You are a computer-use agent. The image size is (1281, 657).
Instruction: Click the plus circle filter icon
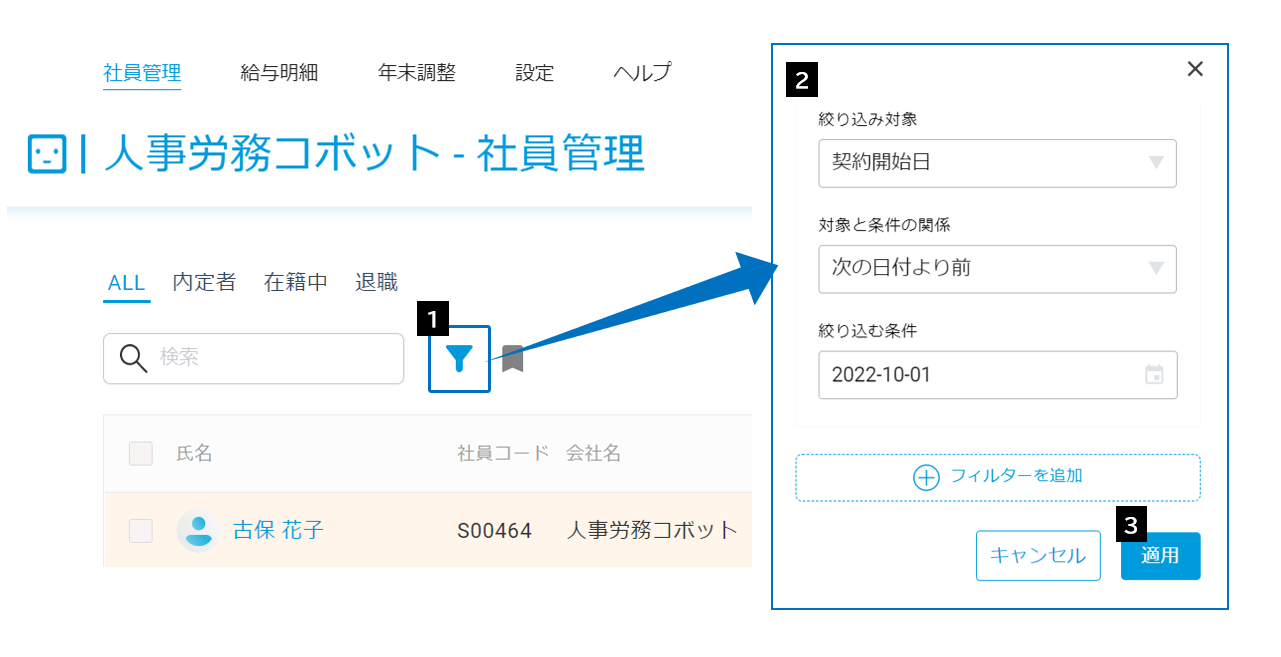926,477
